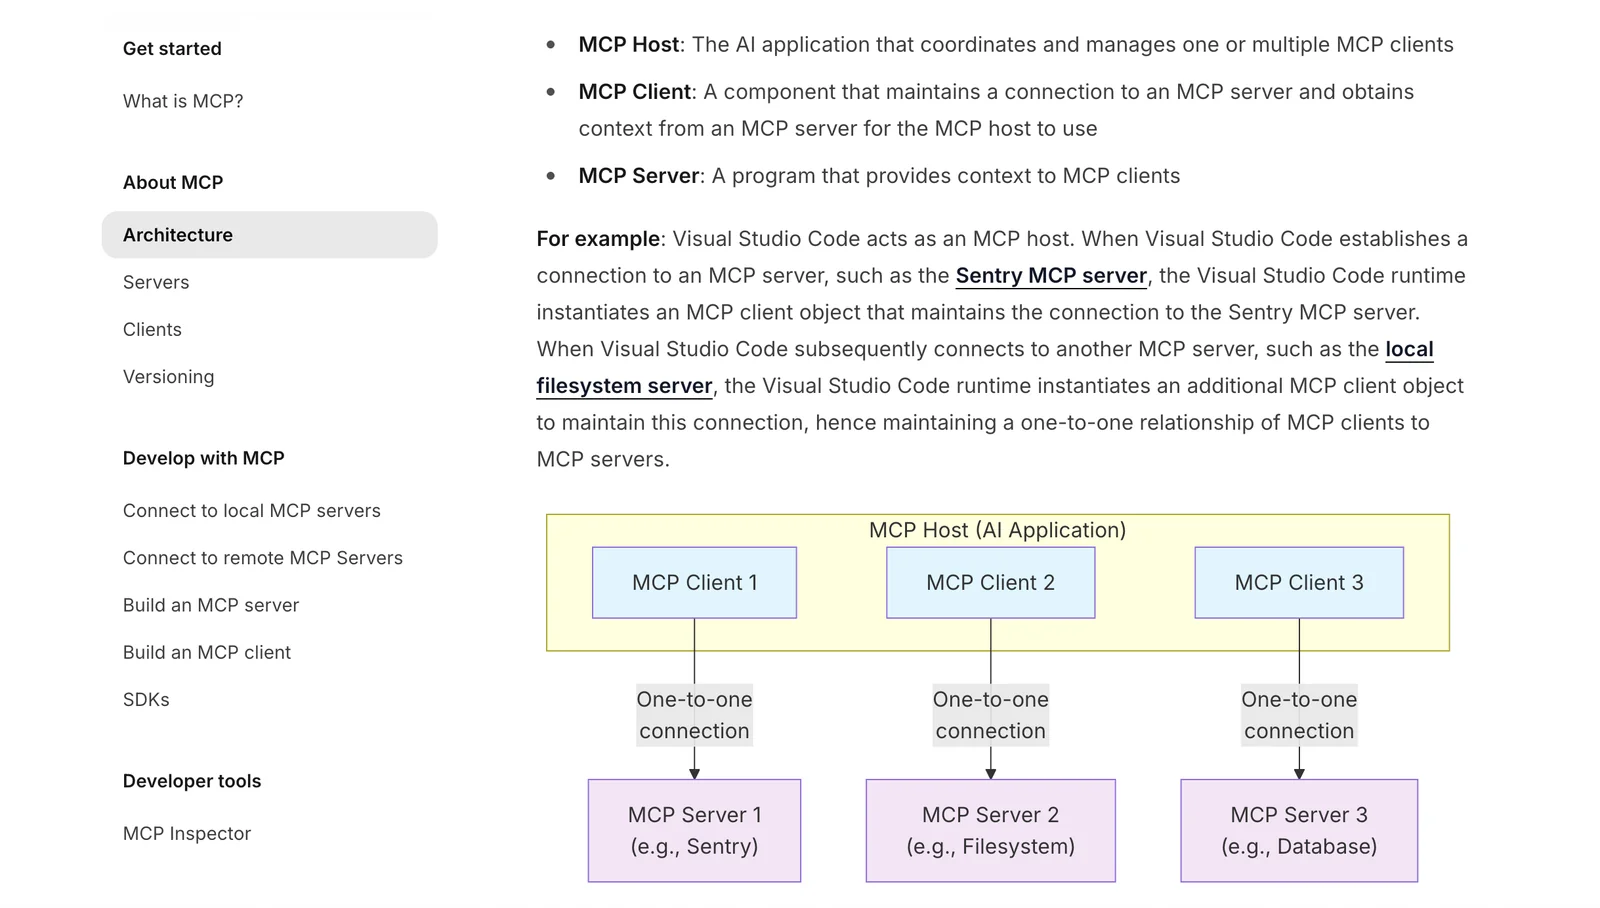This screenshot has height=908, width=1600.
Task: Click the MCP Client 2 diagram box
Action: (990, 583)
